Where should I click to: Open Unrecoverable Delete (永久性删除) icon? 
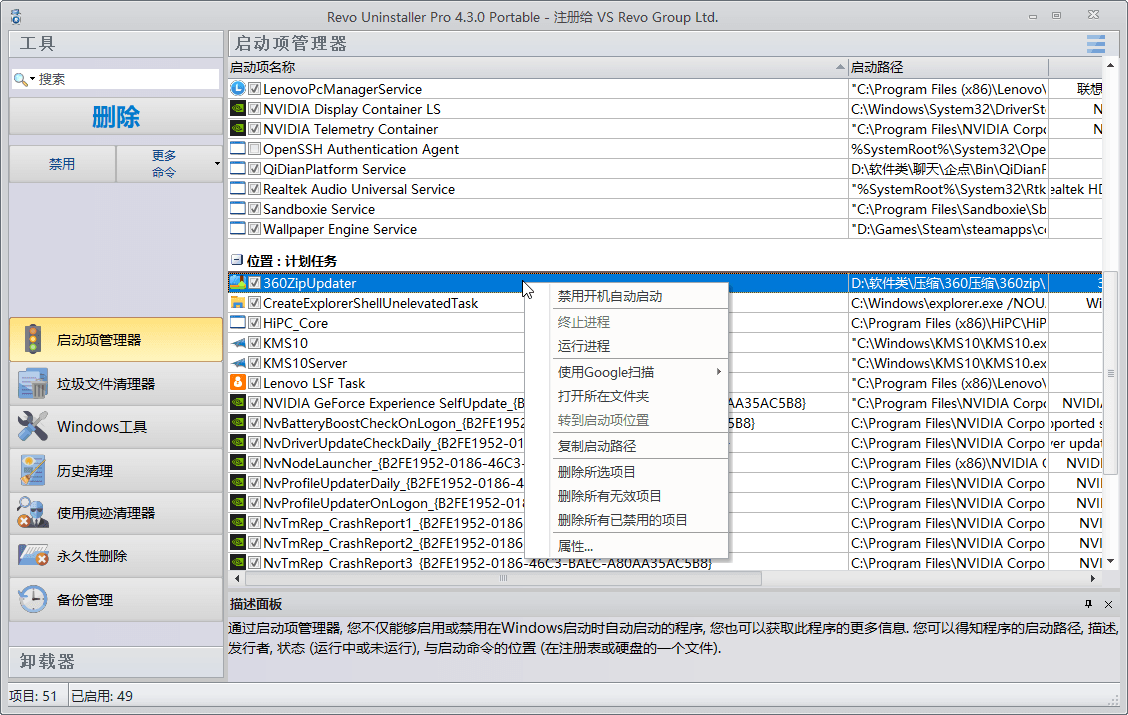(33, 556)
